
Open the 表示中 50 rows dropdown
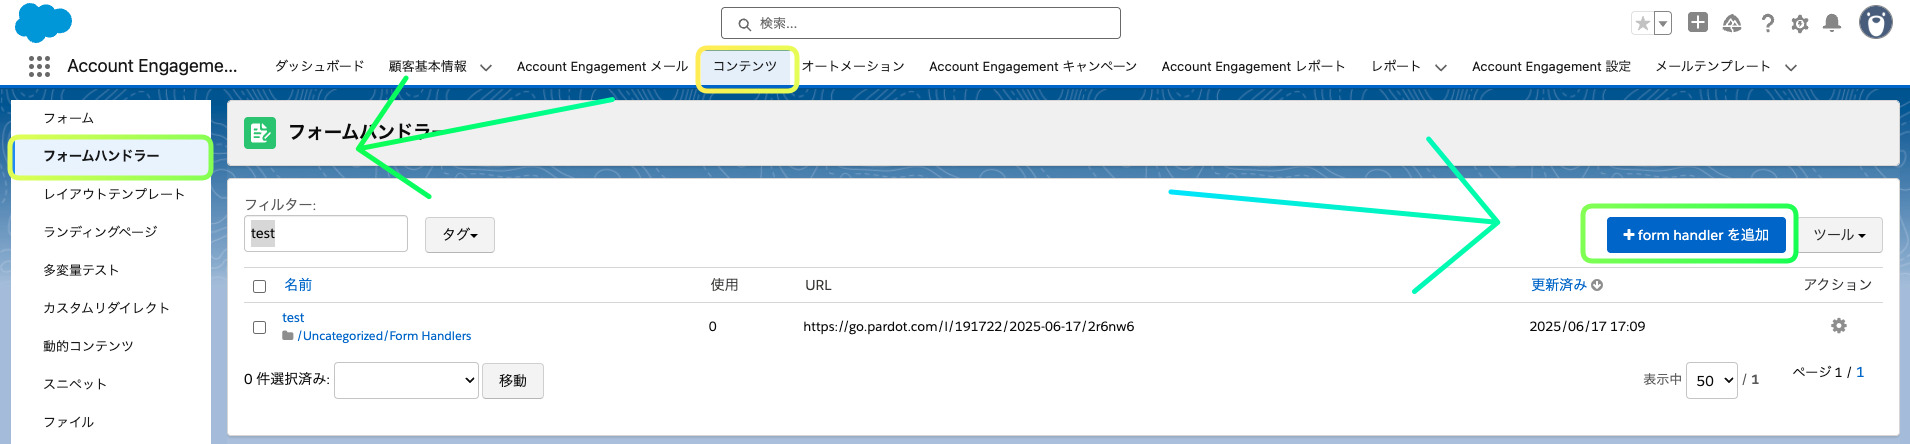1712,380
